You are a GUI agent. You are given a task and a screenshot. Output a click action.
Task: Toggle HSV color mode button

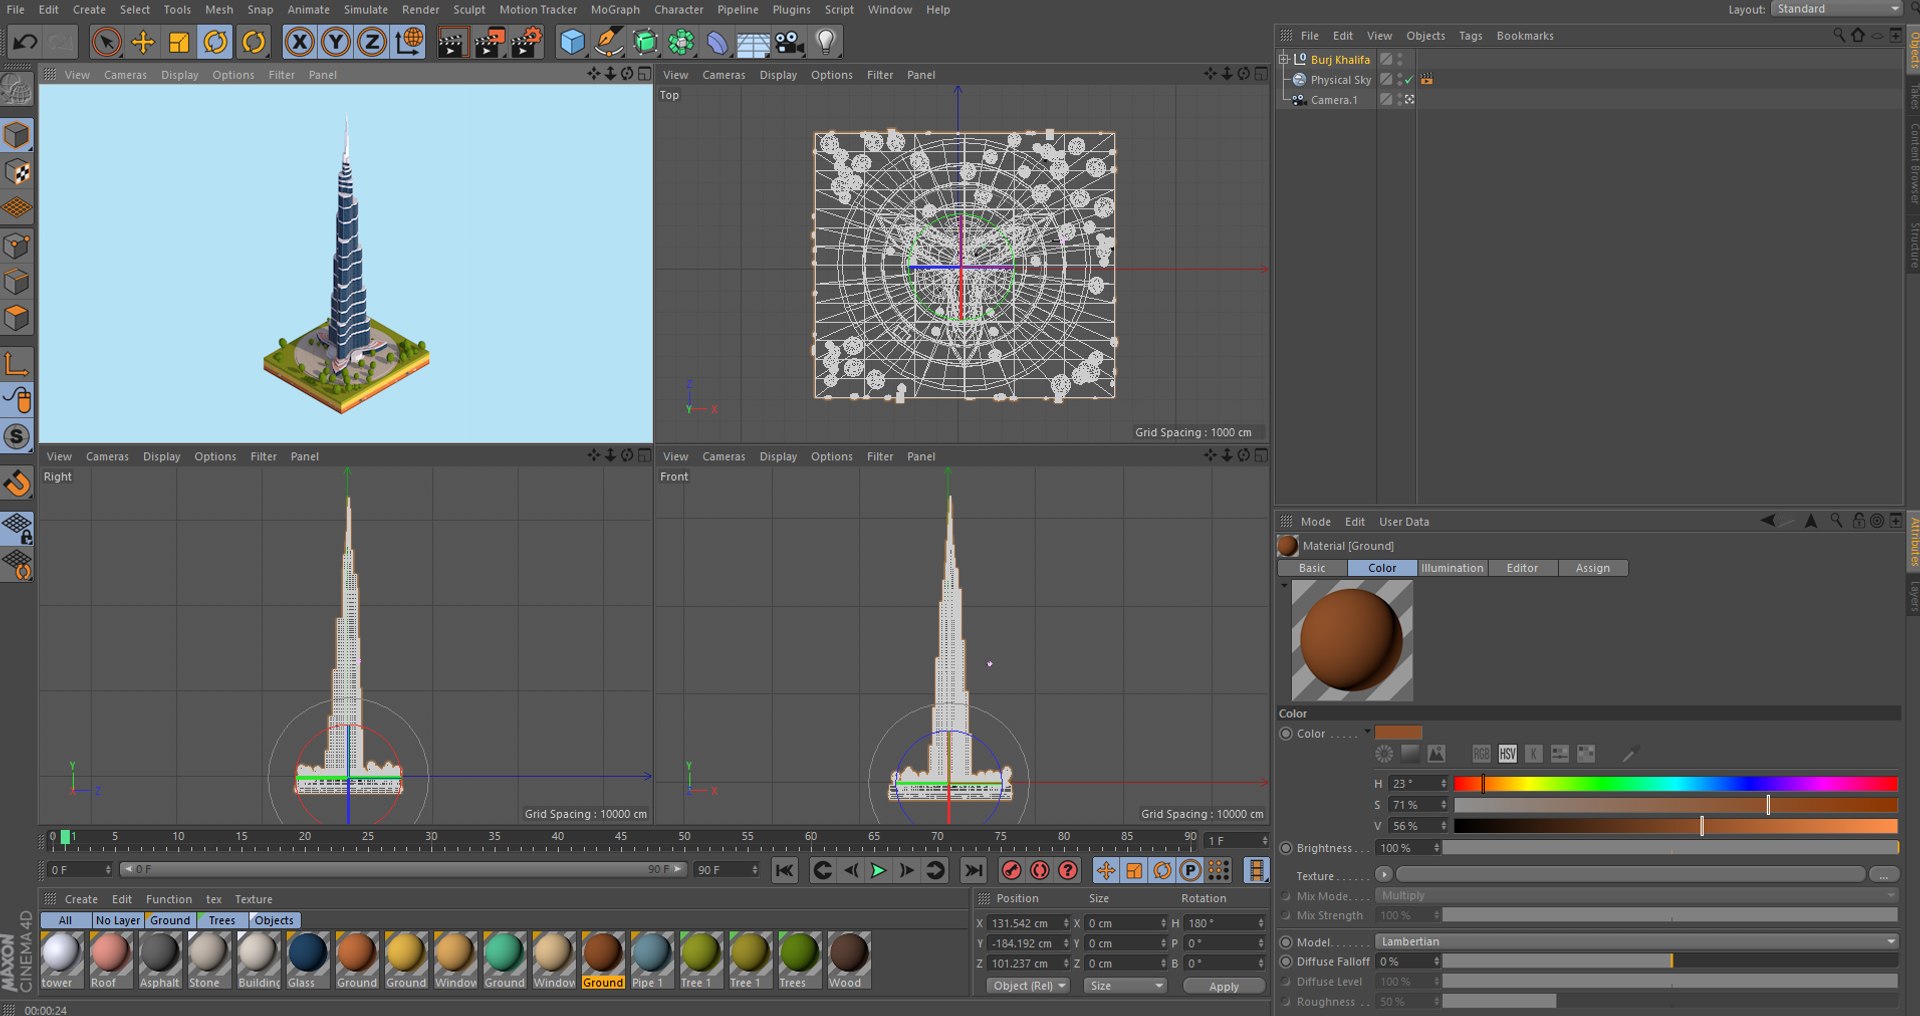tap(1507, 754)
